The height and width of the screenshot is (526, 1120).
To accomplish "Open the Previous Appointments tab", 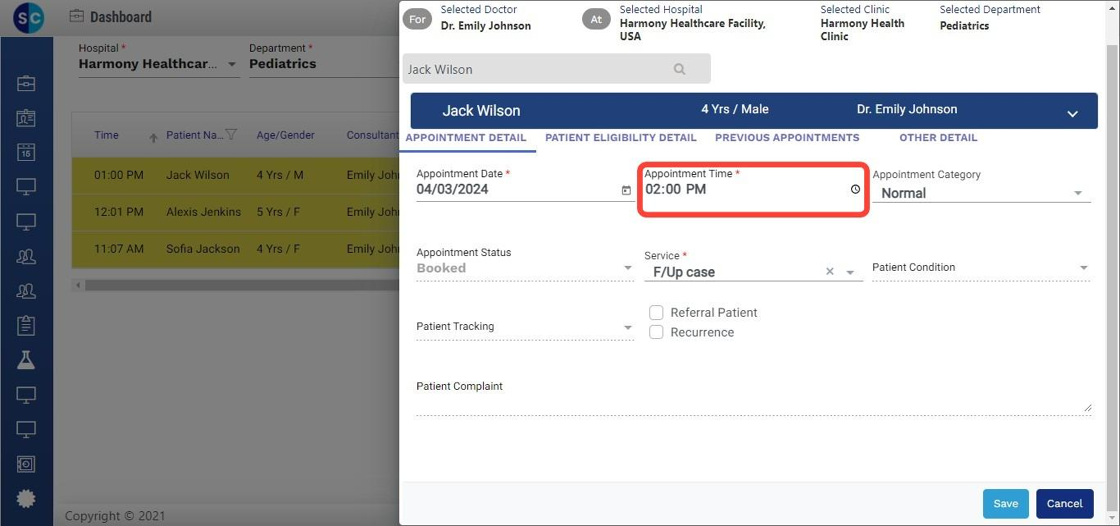I will [x=787, y=138].
